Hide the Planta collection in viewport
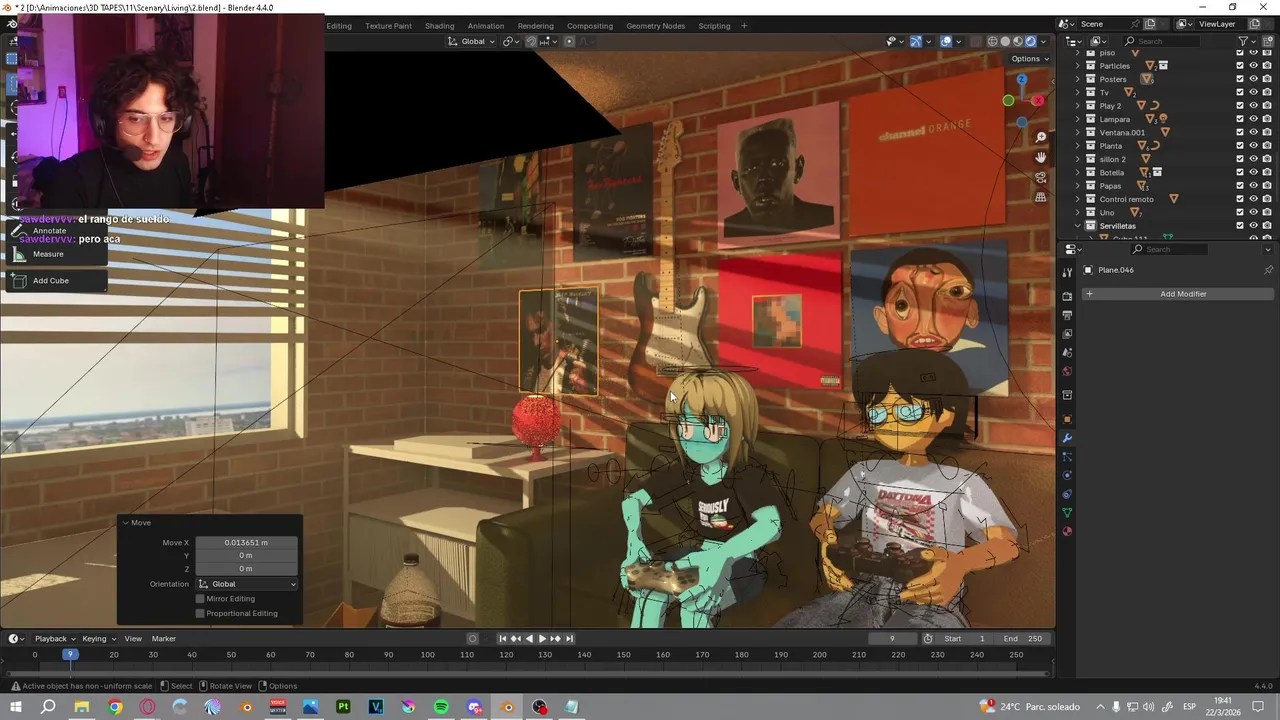Viewport: 1280px width, 720px height. 1253,146
